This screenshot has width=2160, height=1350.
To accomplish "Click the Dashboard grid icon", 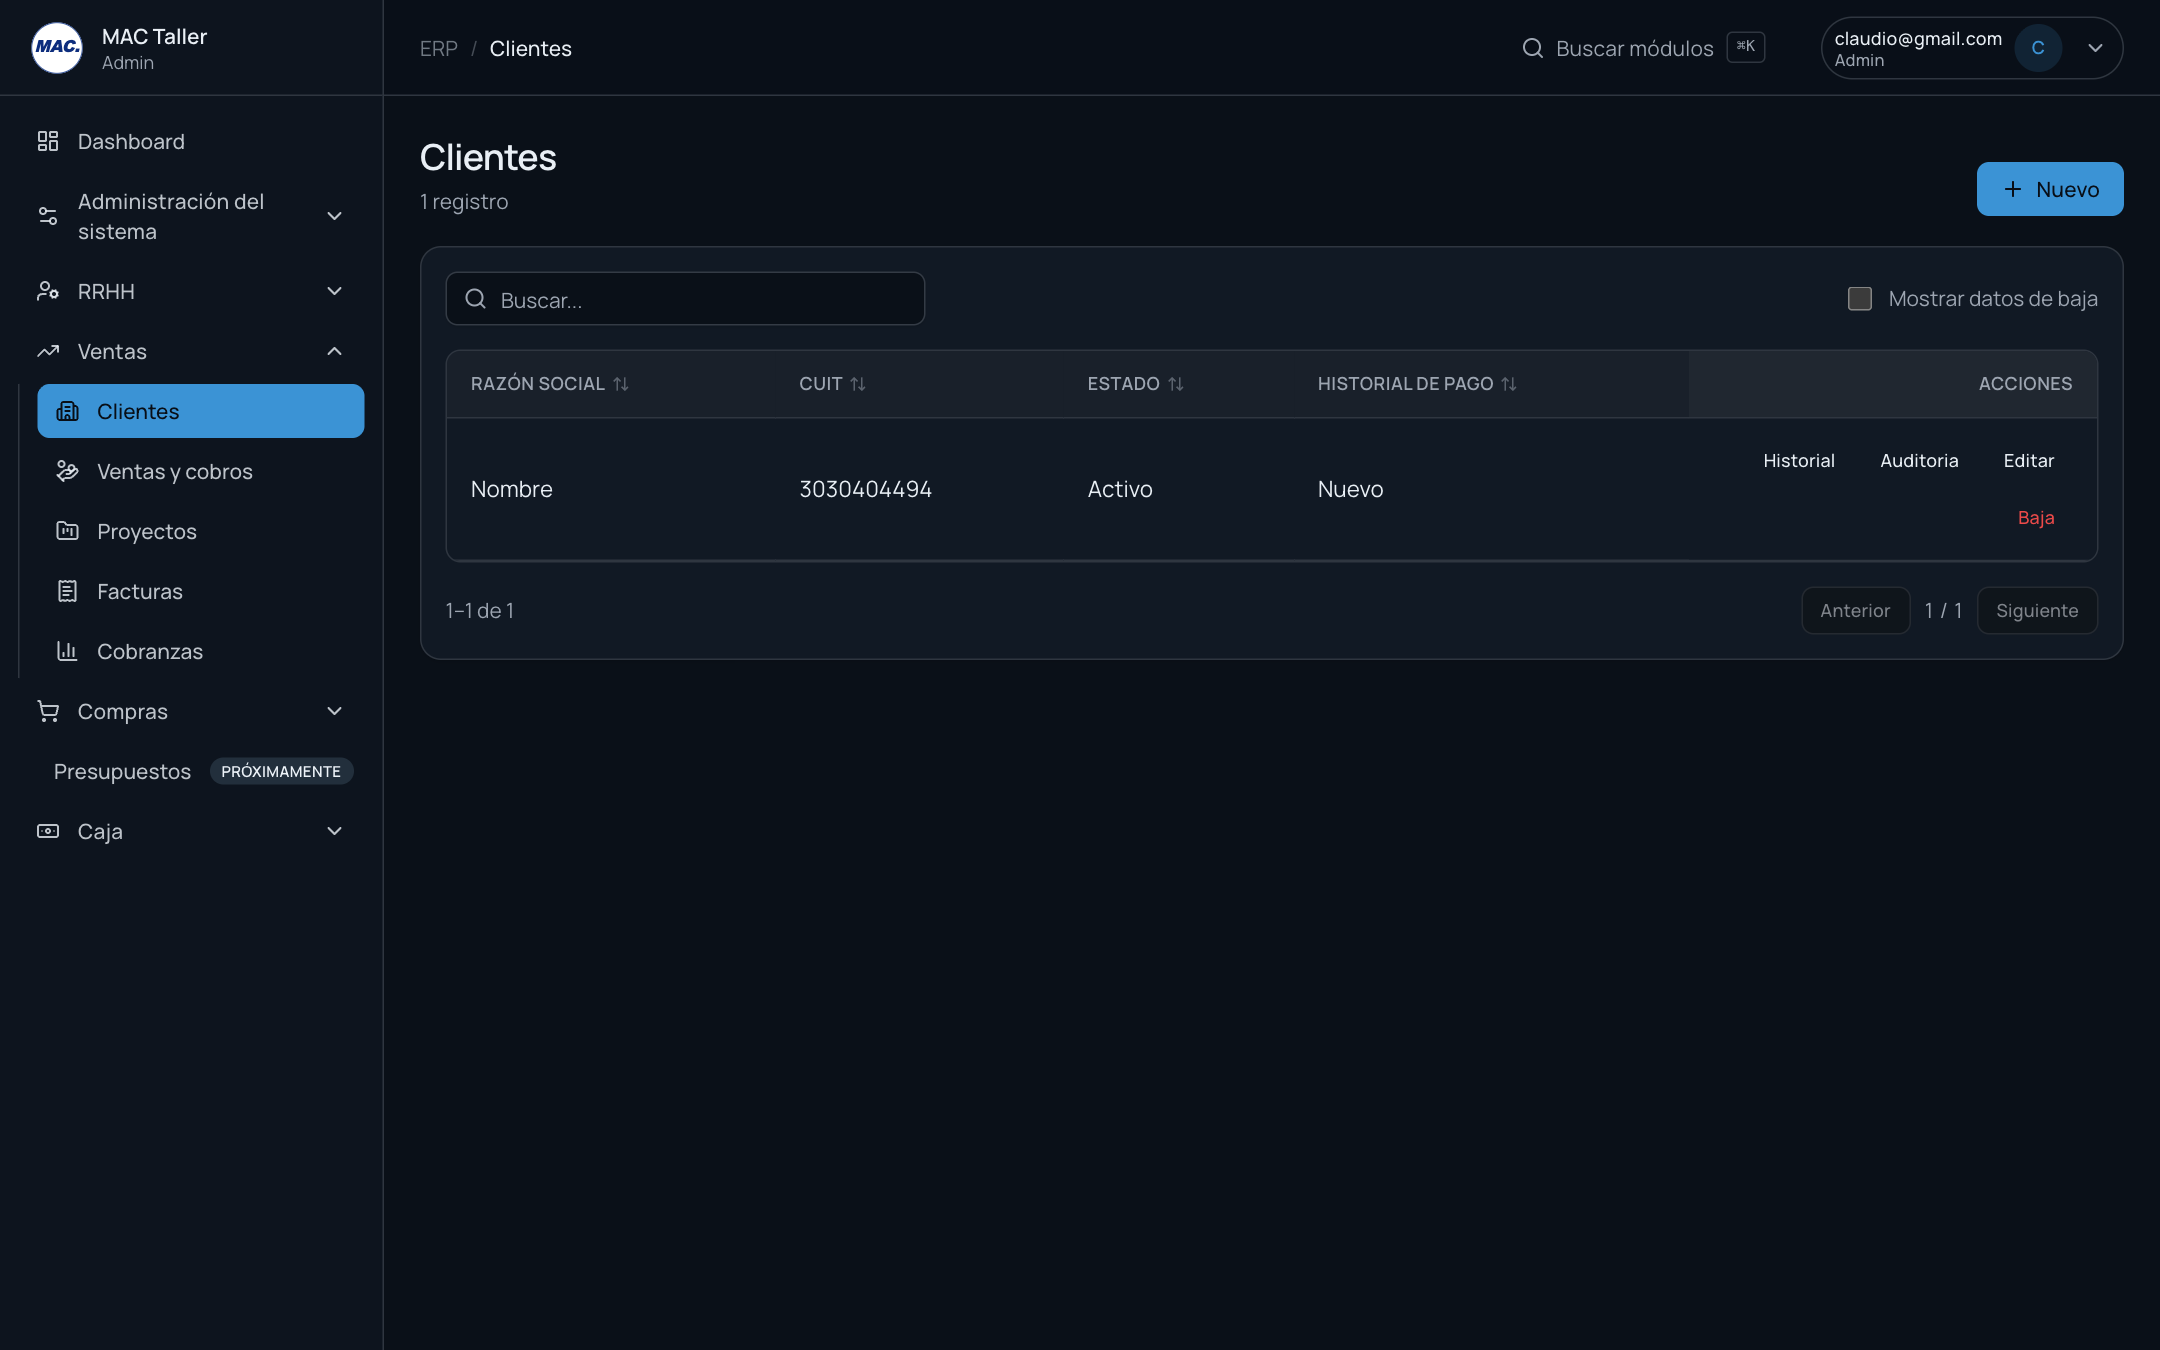I will click(x=48, y=141).
